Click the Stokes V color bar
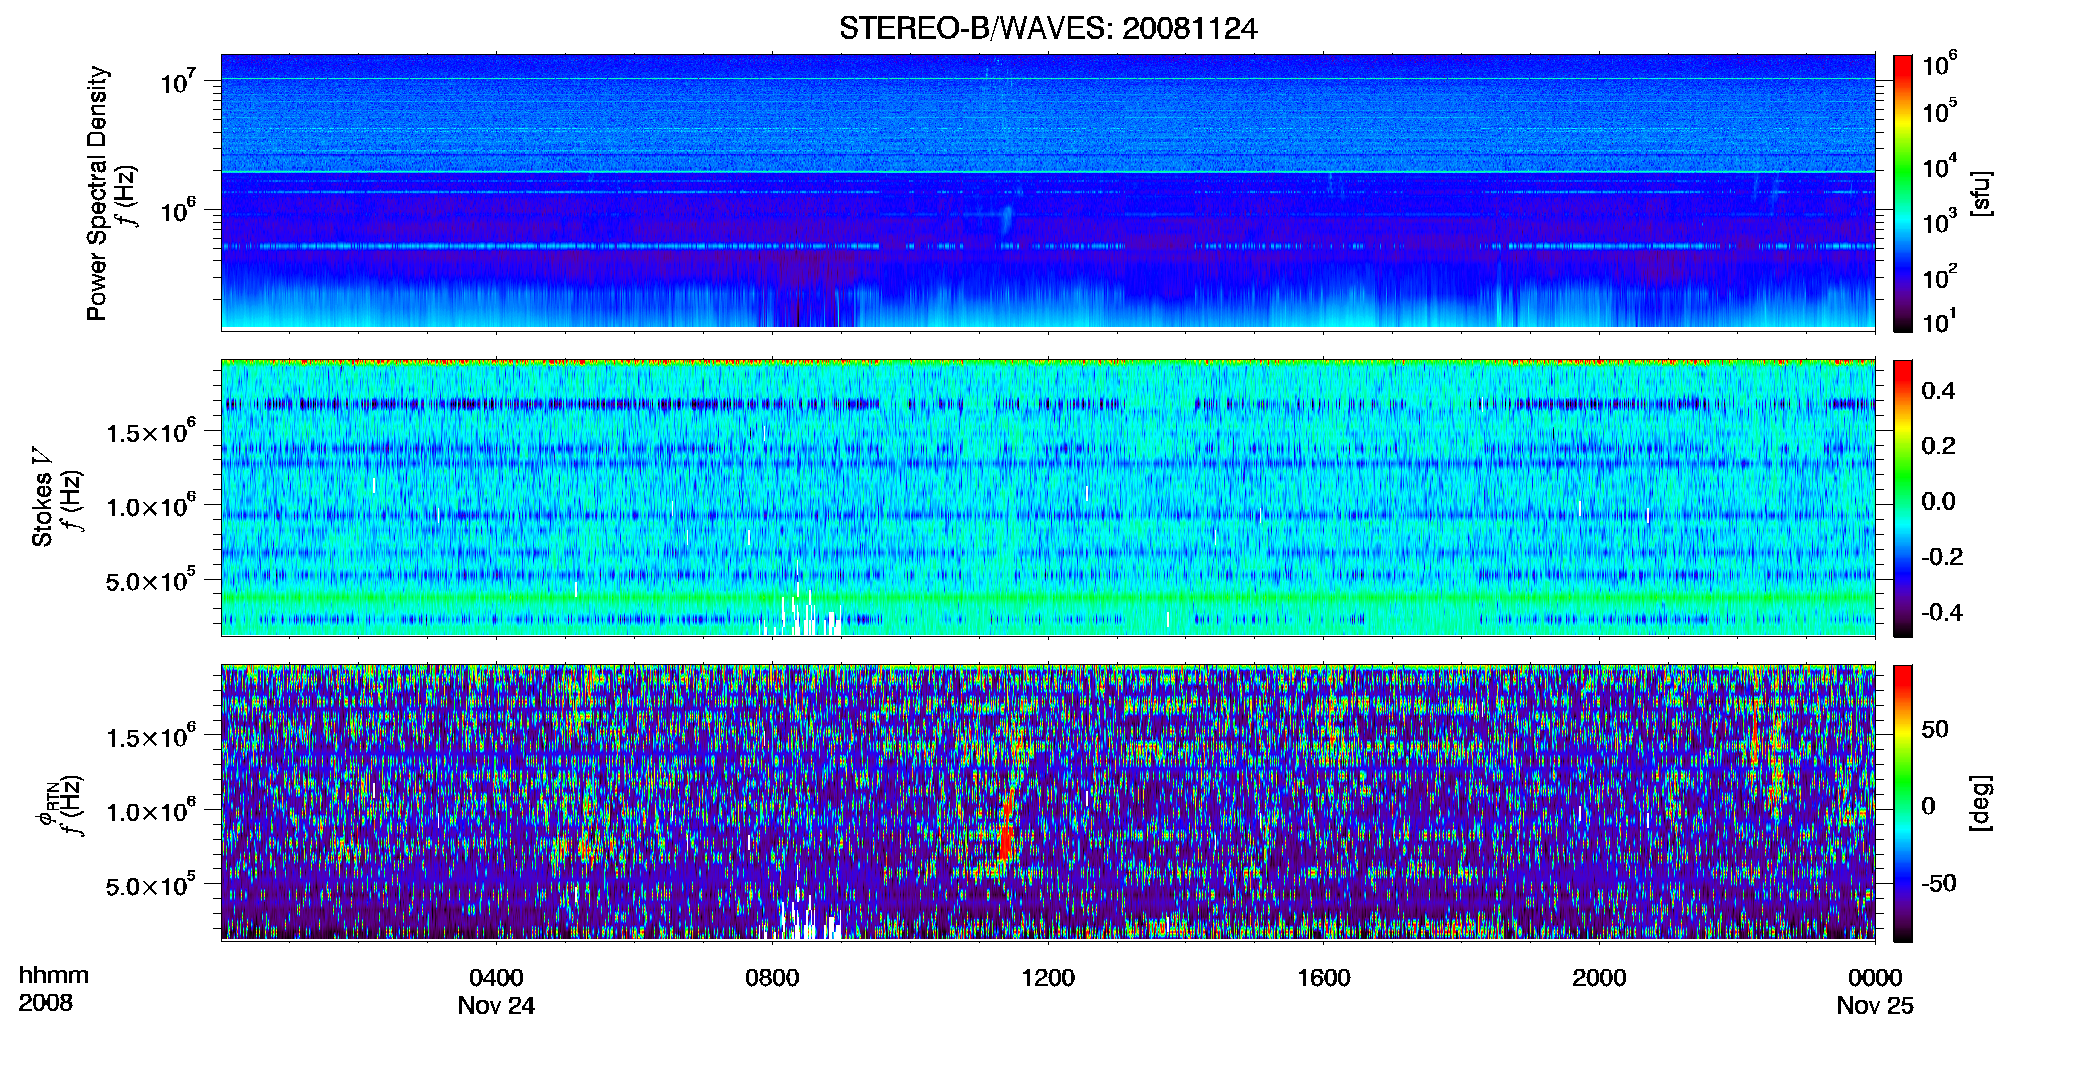 click(x=1903, y=498)
